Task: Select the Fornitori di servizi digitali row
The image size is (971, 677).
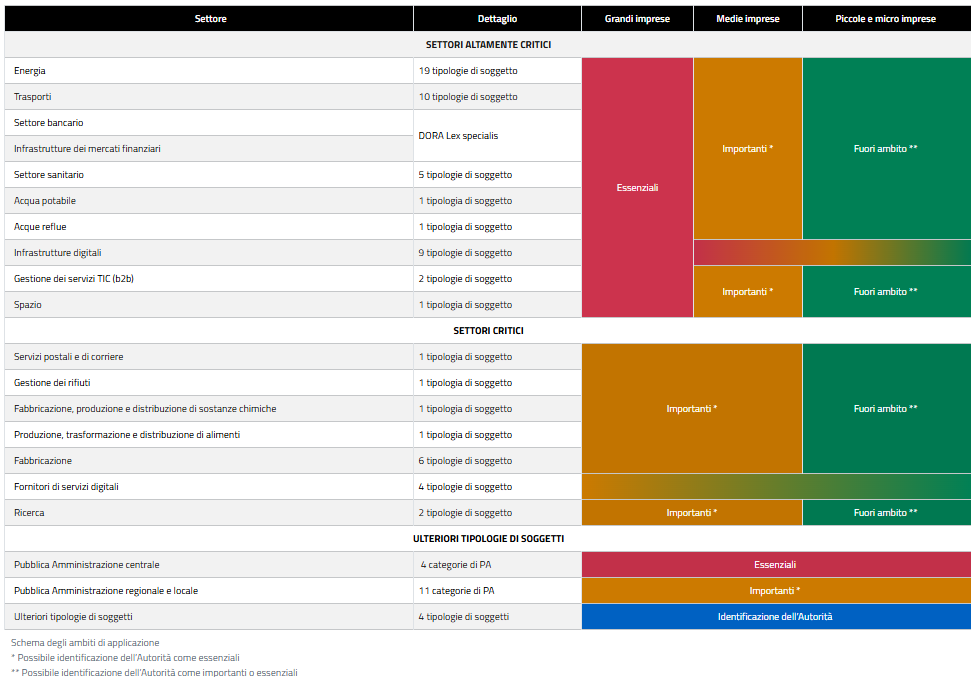Action: [66, 487]
